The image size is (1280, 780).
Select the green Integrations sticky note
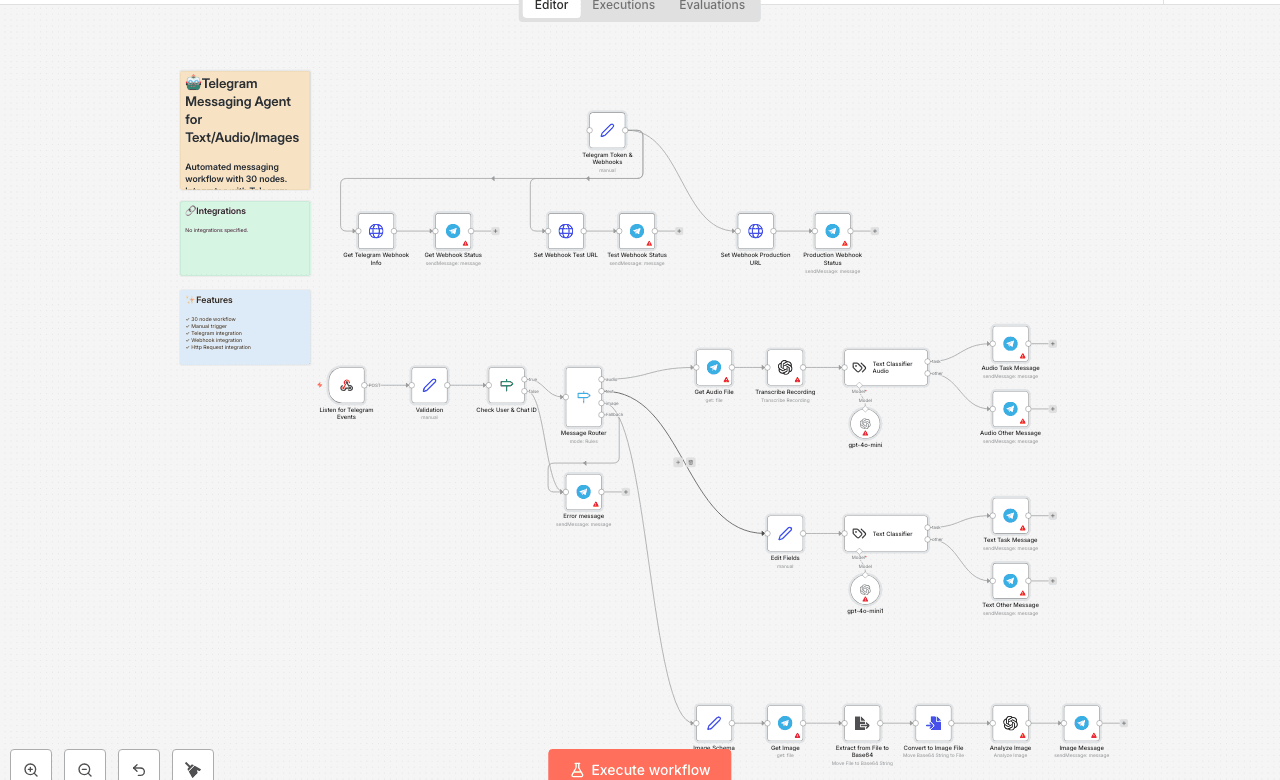pos(245,238)
